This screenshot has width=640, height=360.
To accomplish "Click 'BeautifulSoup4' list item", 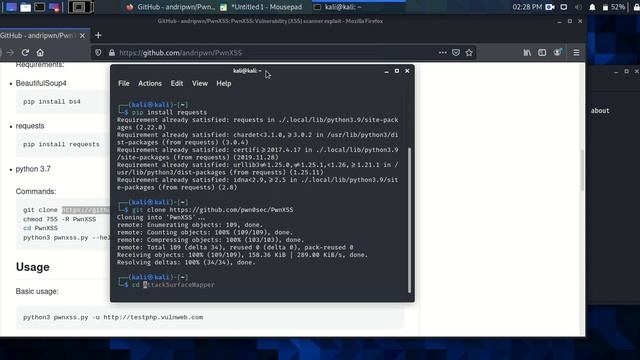I will tap(41, 83).
